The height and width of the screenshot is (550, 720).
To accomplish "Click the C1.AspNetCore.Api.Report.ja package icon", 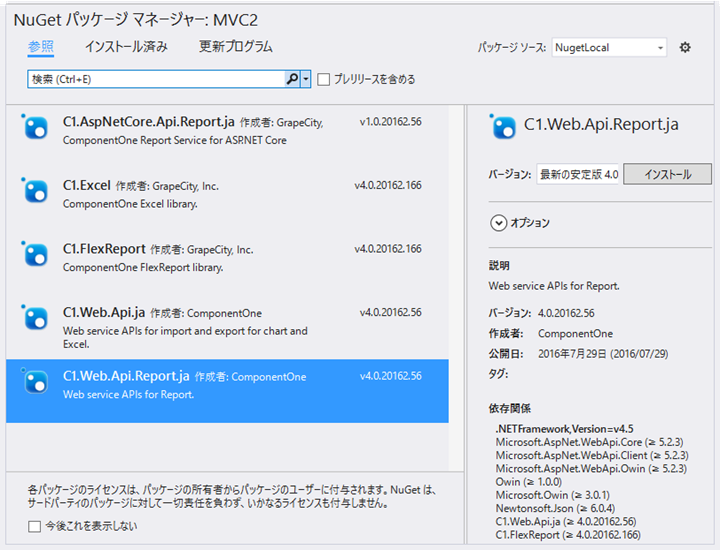I will [36, 127].
